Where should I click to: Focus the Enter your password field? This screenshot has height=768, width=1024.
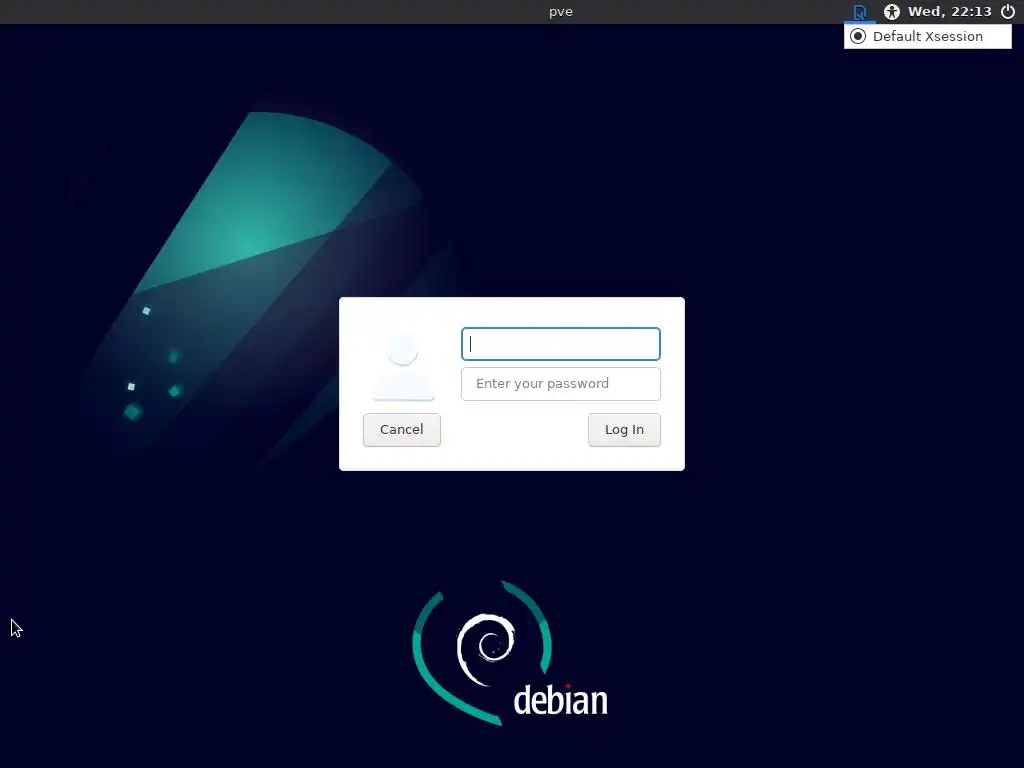pos(561,384)
